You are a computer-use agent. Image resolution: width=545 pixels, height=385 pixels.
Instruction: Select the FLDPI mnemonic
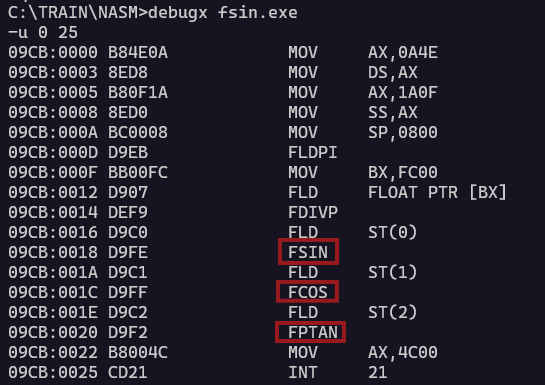312,153
